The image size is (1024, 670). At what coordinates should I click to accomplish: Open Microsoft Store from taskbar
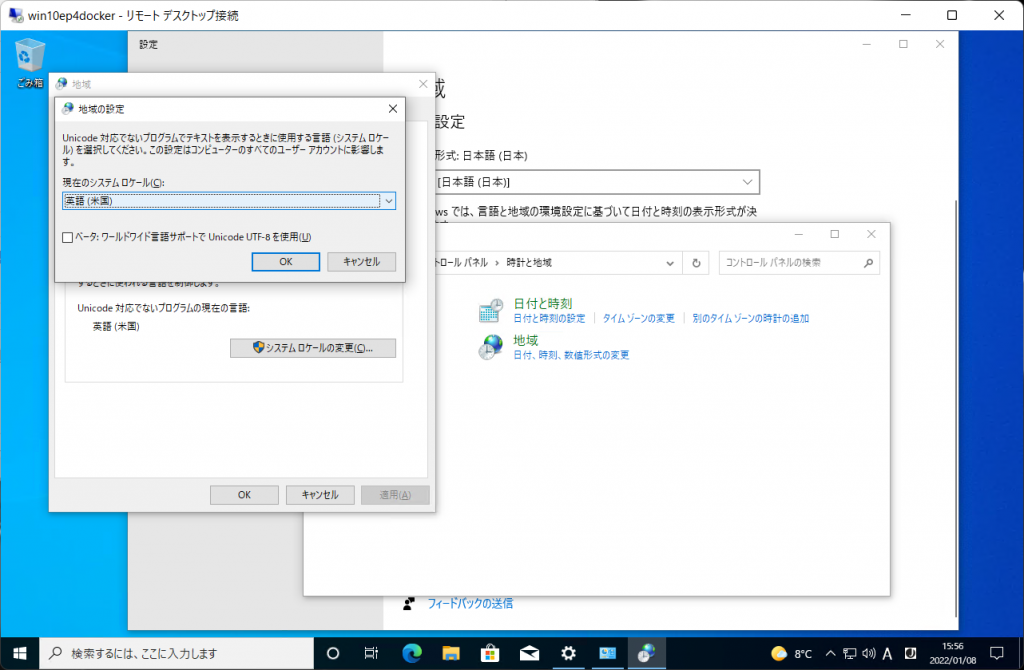(490, 653)
